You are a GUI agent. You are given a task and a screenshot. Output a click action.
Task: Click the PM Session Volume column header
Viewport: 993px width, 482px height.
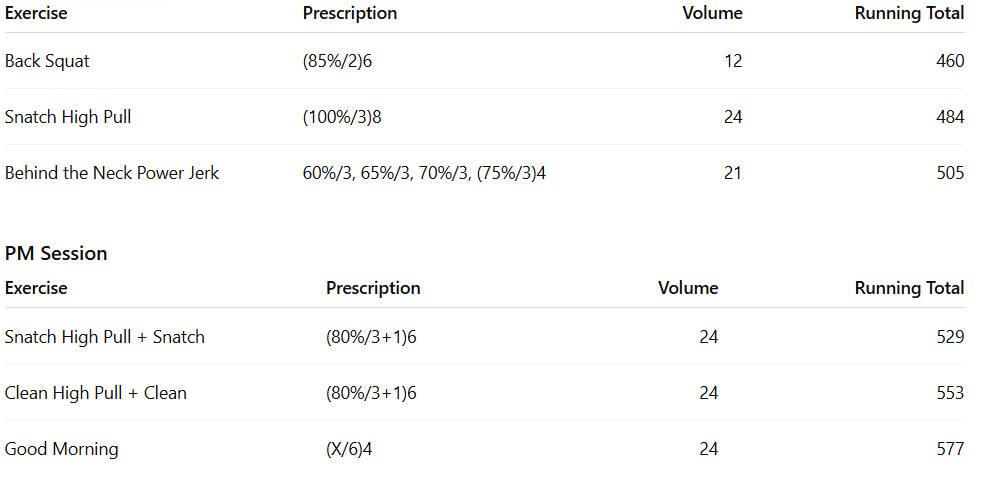[688, 288]
